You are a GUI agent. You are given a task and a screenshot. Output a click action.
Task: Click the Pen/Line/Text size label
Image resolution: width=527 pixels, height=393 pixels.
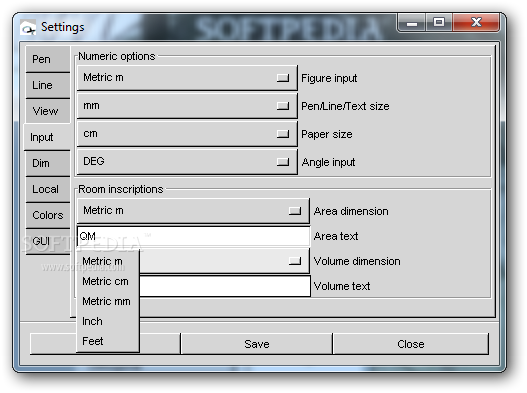(345, 106)
